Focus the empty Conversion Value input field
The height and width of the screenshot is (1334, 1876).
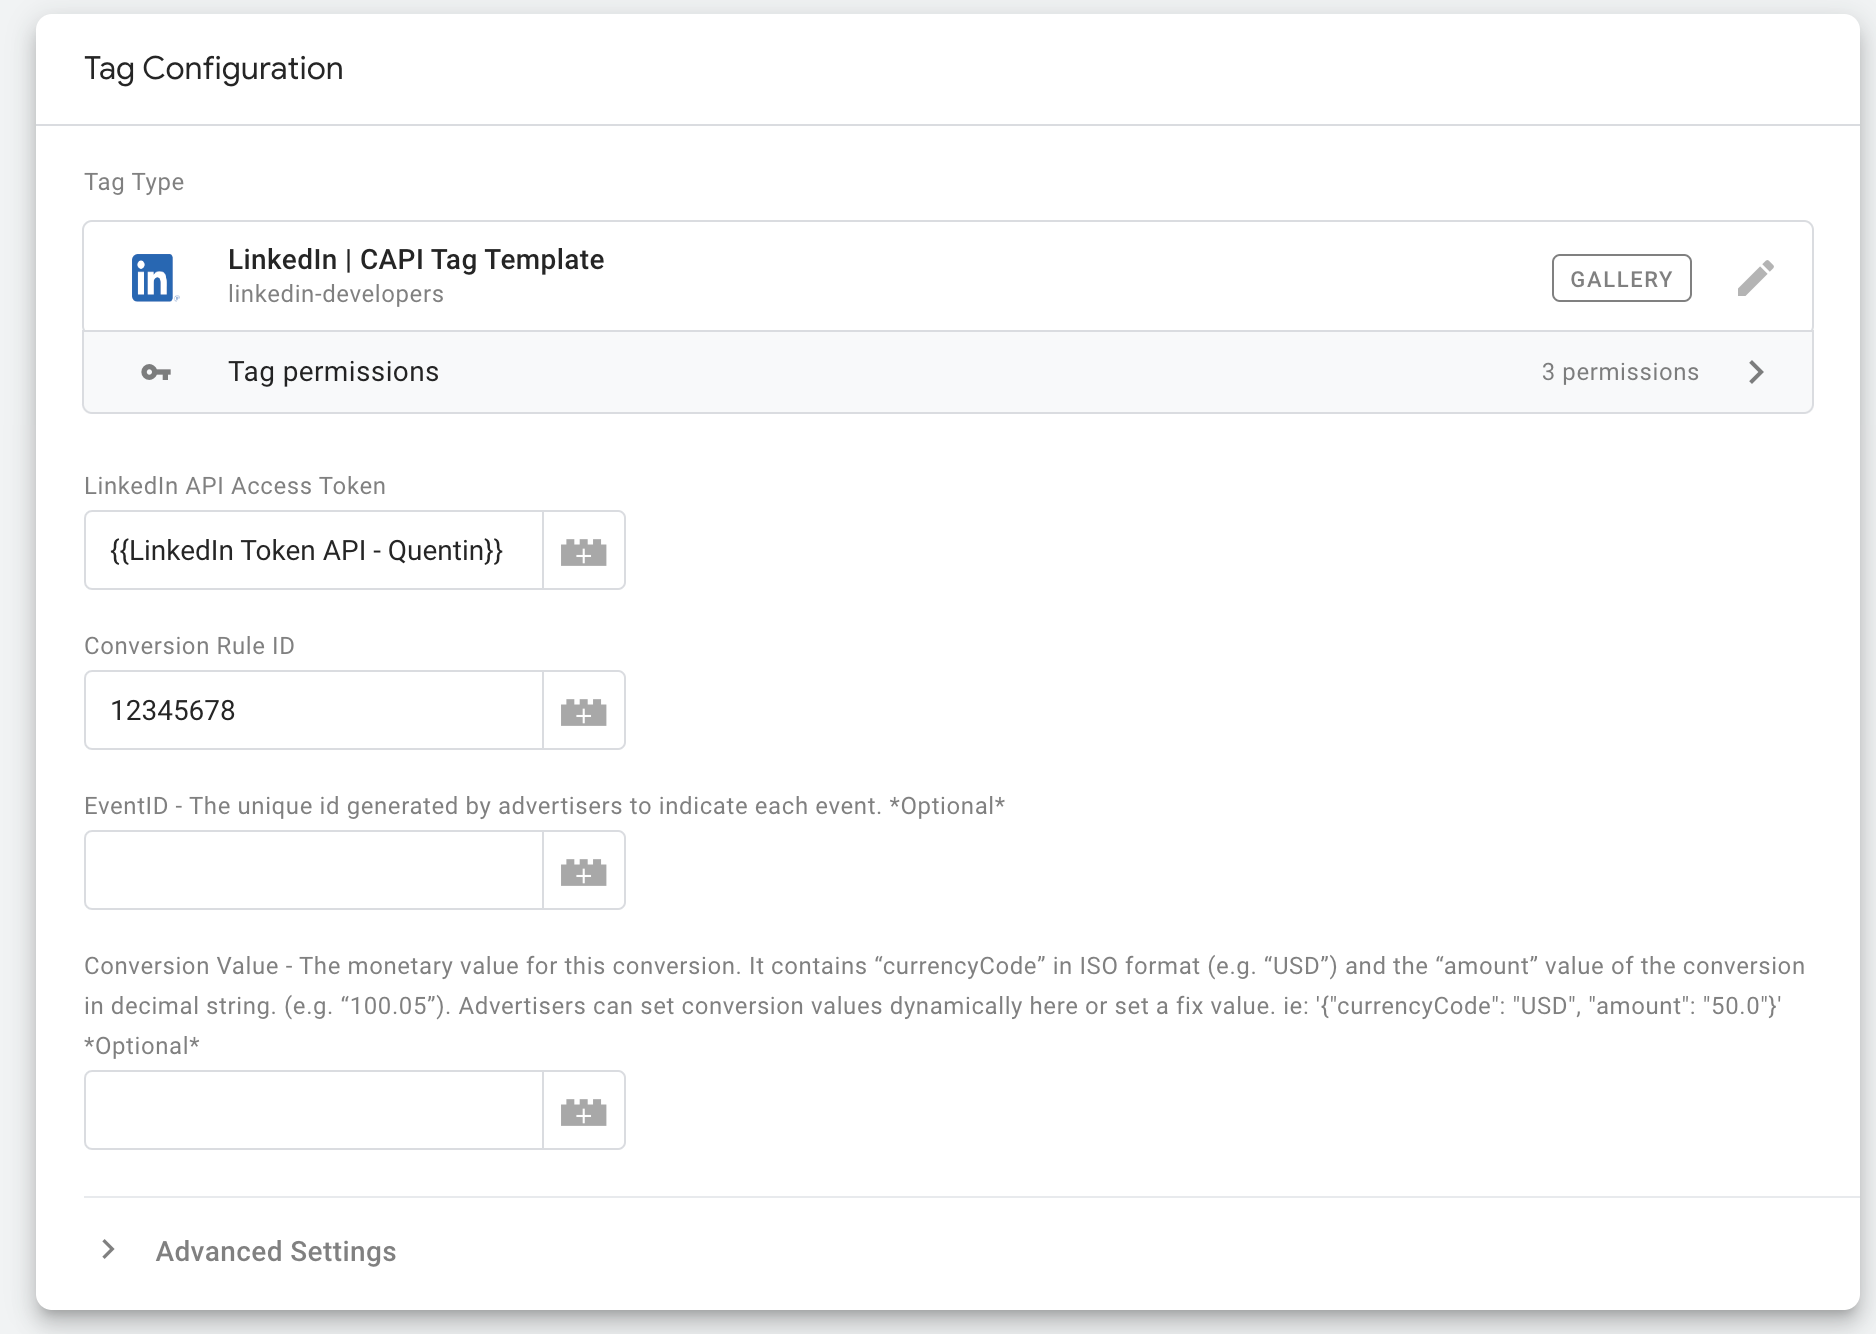(314, 1111)
